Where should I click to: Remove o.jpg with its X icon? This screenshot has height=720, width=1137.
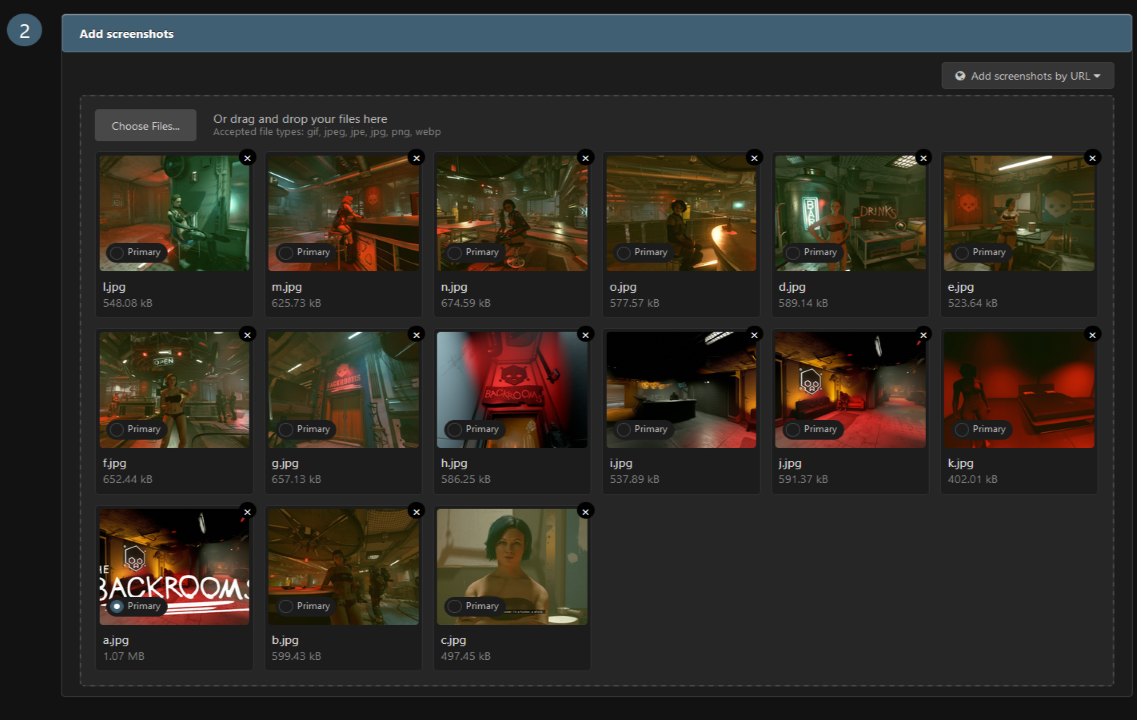coord(754,157)
